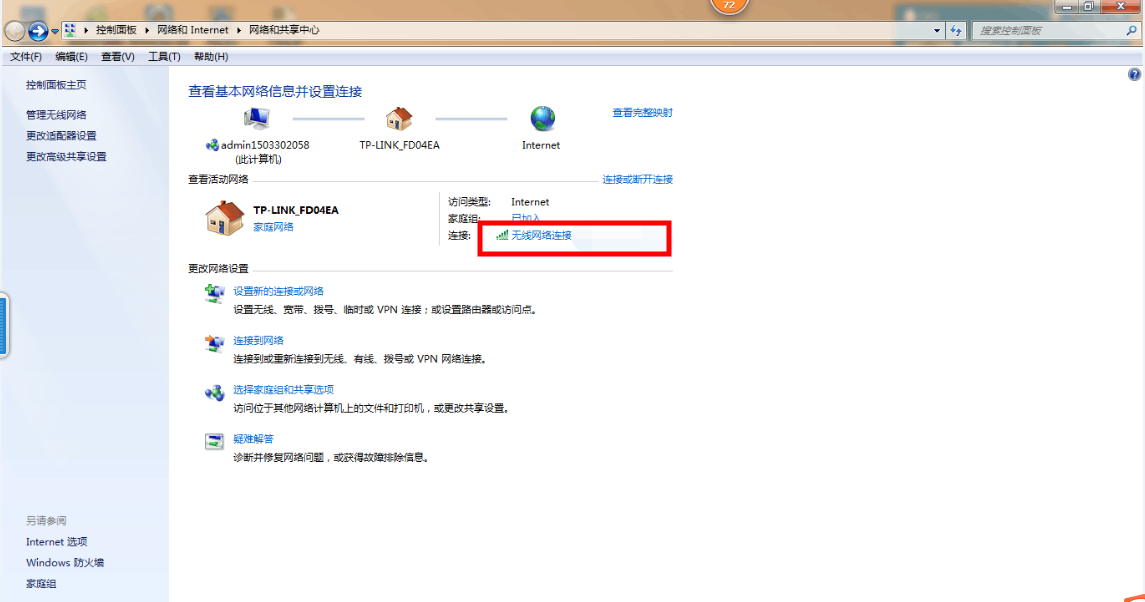Open 选择家庭组和共享选项 link

point(283,389)
